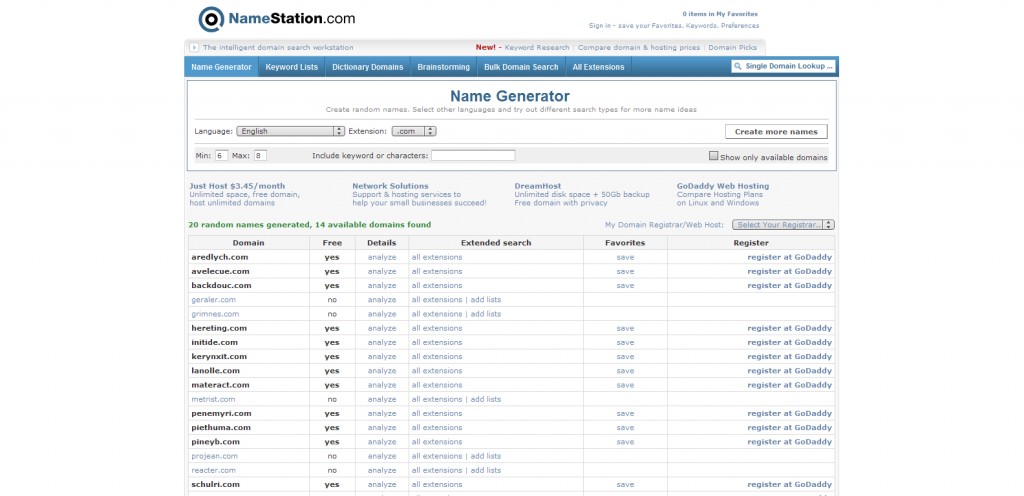Click the Details column header
1024x496 pixels.
382,243
